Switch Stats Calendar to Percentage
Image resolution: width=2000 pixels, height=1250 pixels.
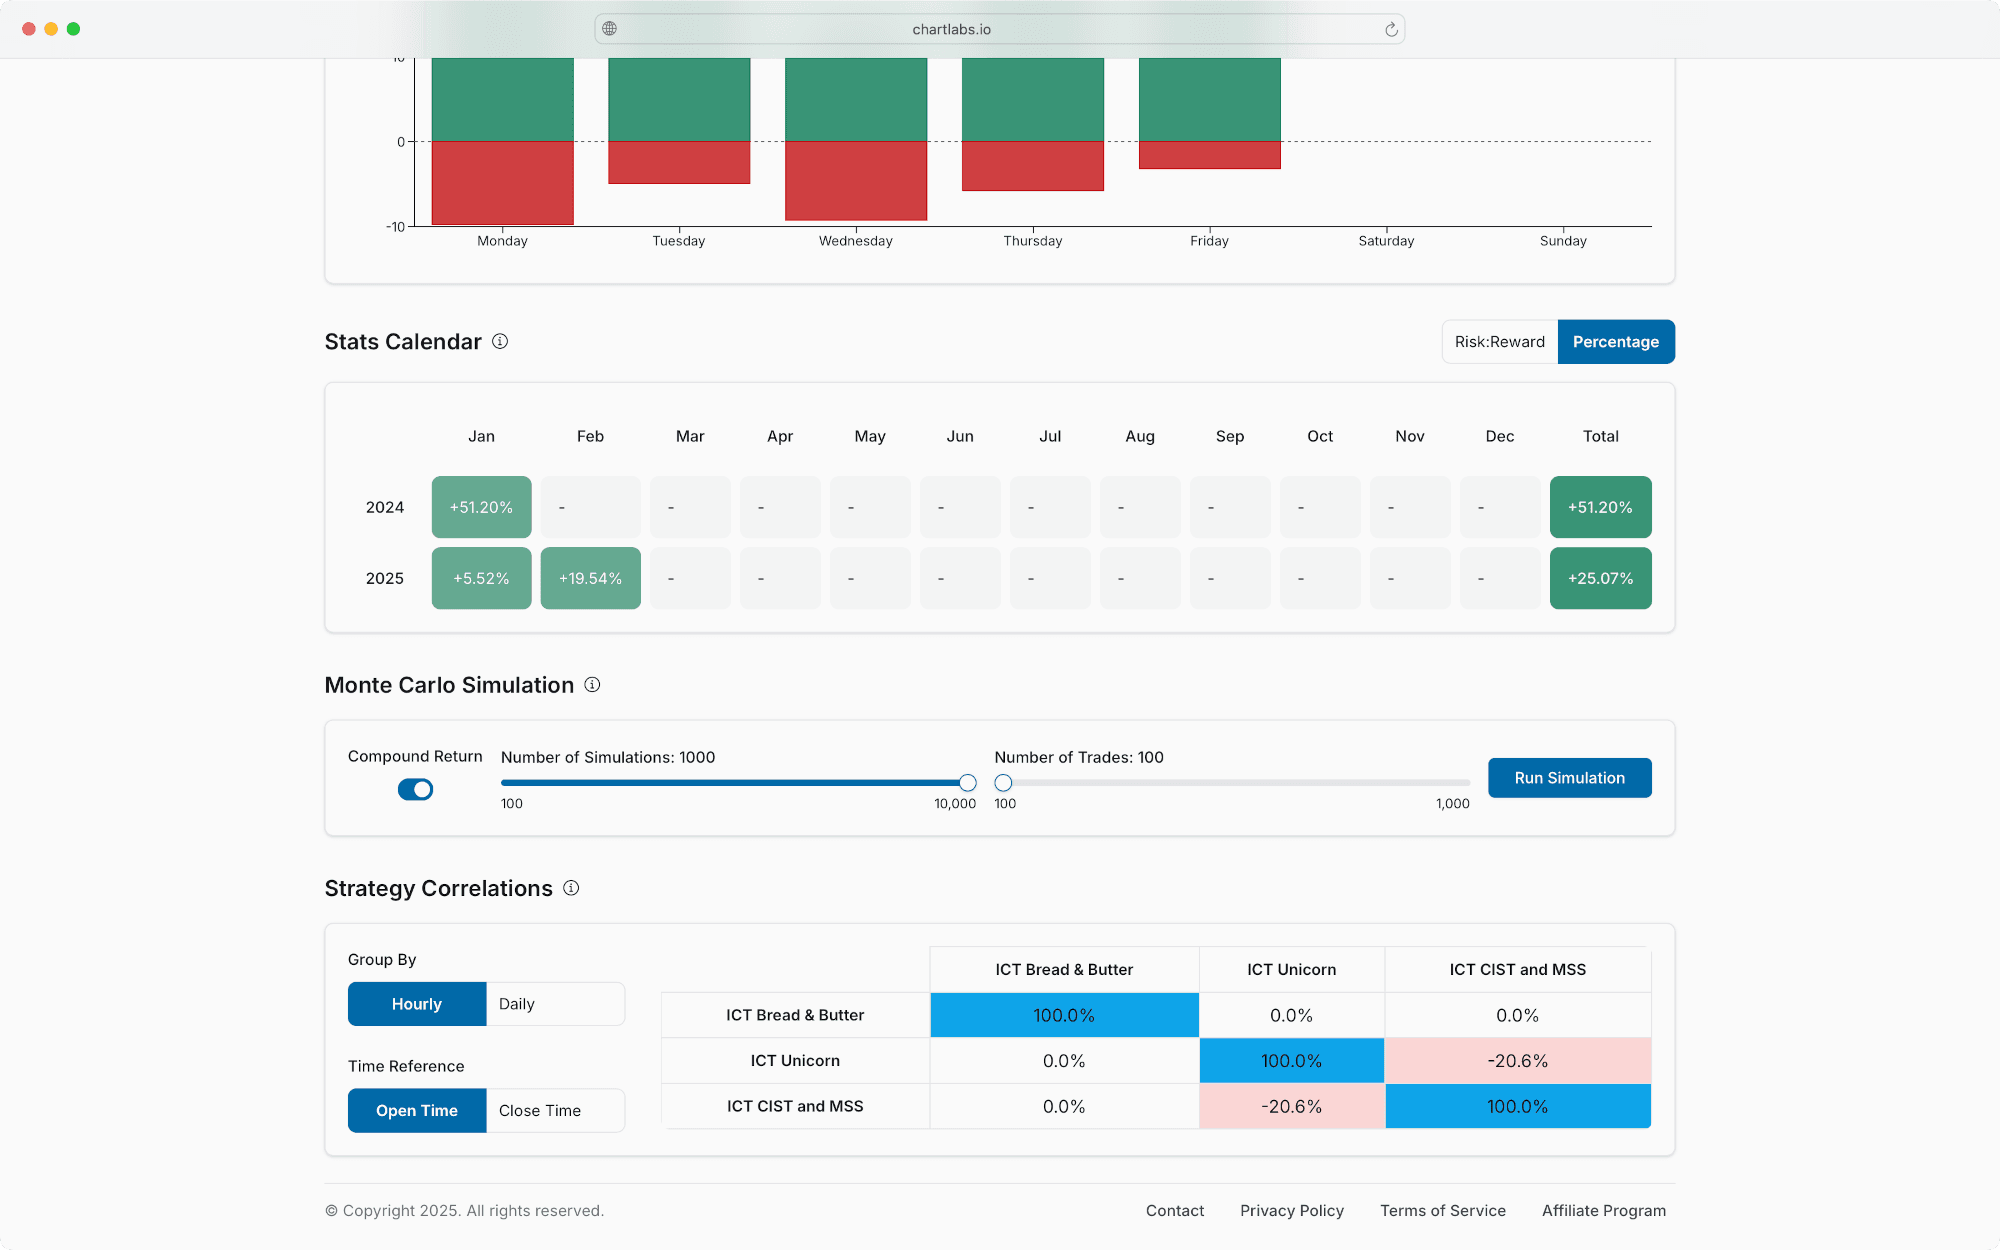tap(1615, 342)
